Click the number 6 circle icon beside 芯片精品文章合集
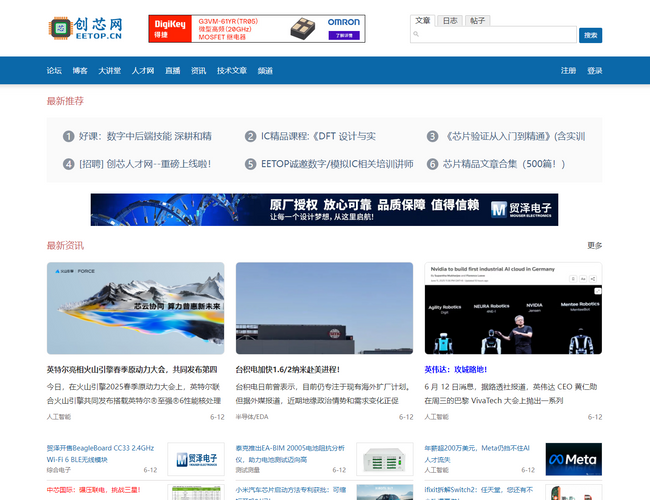The image size is (650, 500). click(432, 164)
